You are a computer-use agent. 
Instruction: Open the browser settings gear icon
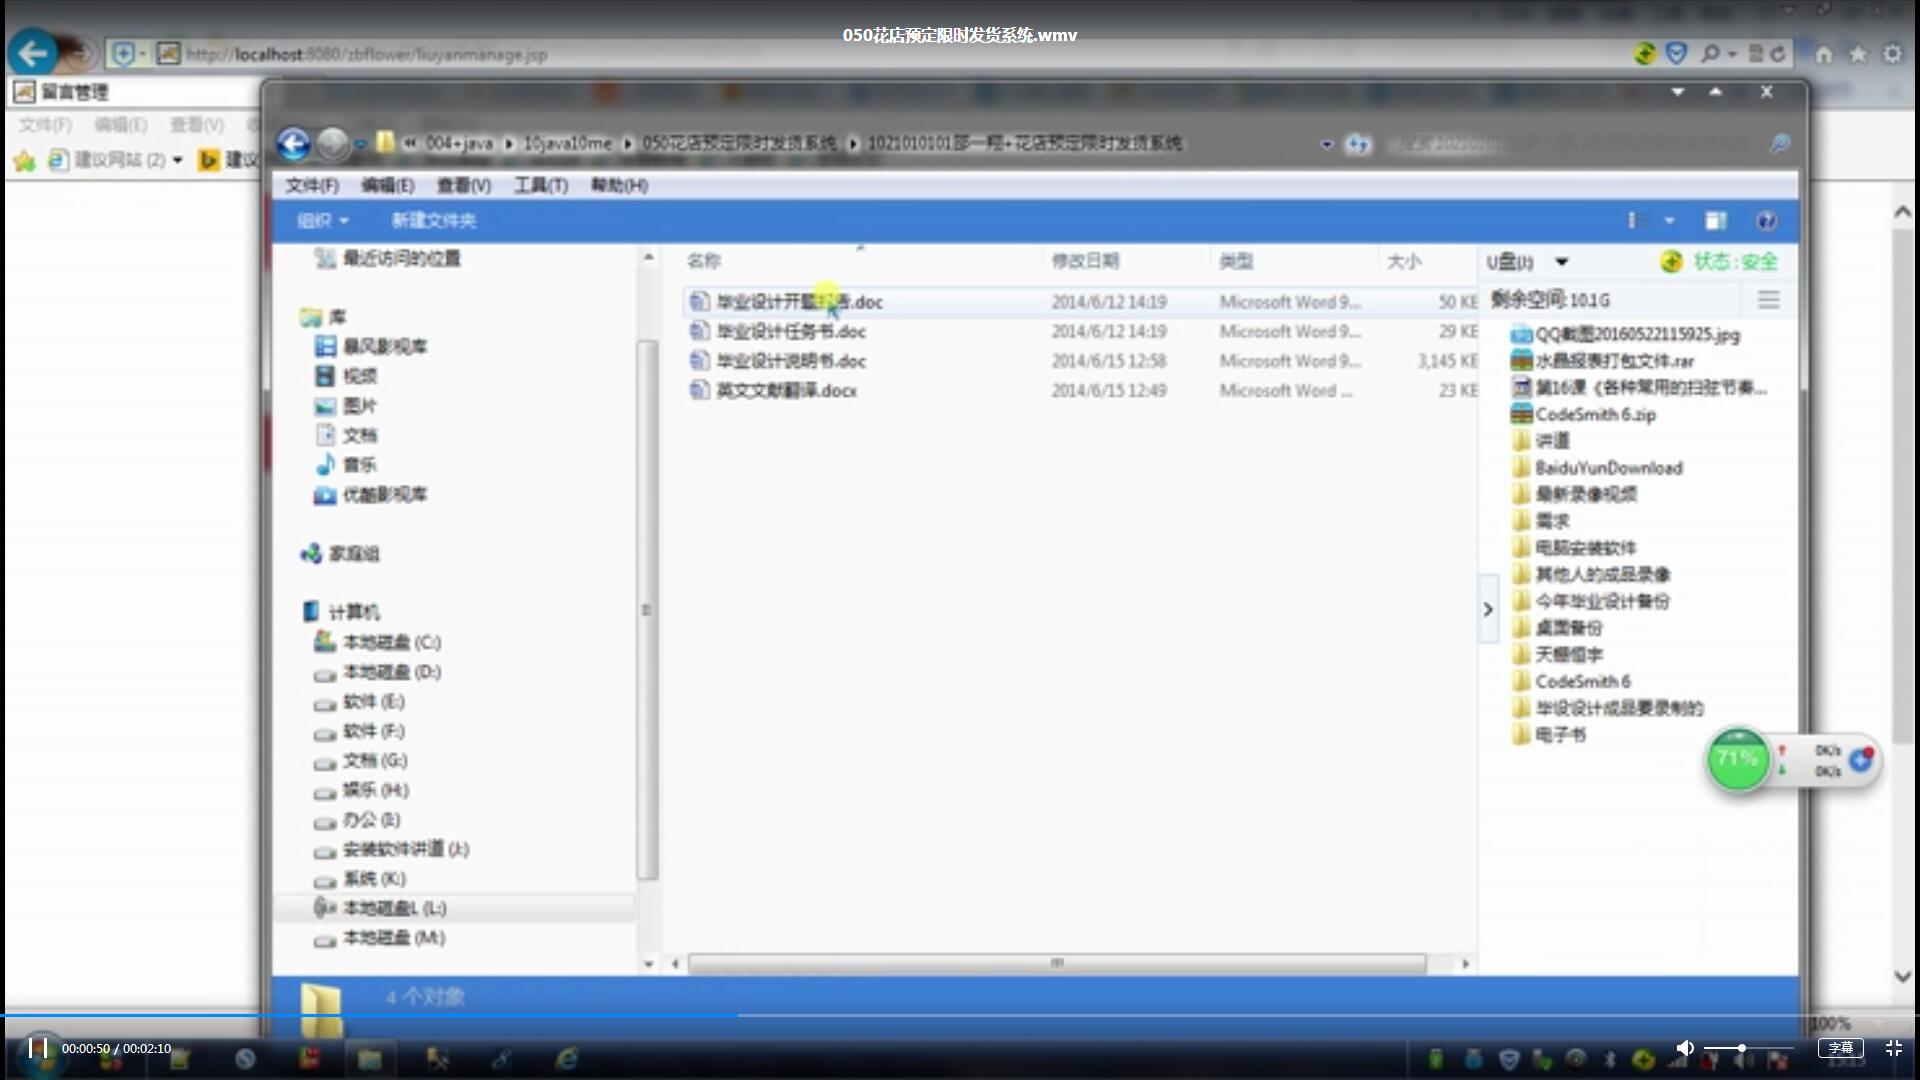pos(1892,54)
